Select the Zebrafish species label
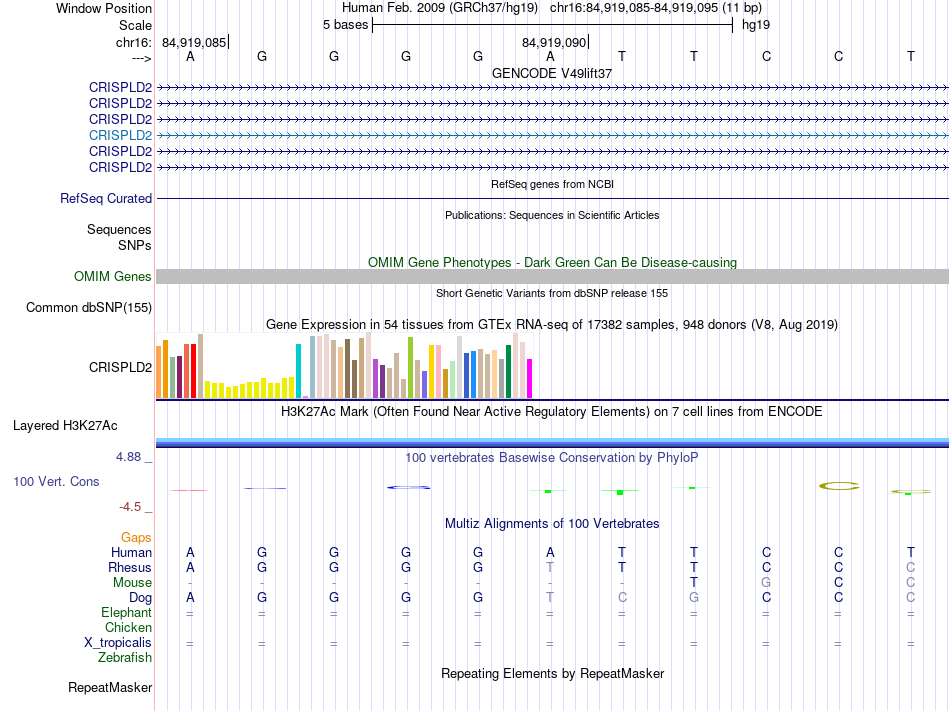Image resolution: width=950 pixels, height=711 pixels. 125,658
